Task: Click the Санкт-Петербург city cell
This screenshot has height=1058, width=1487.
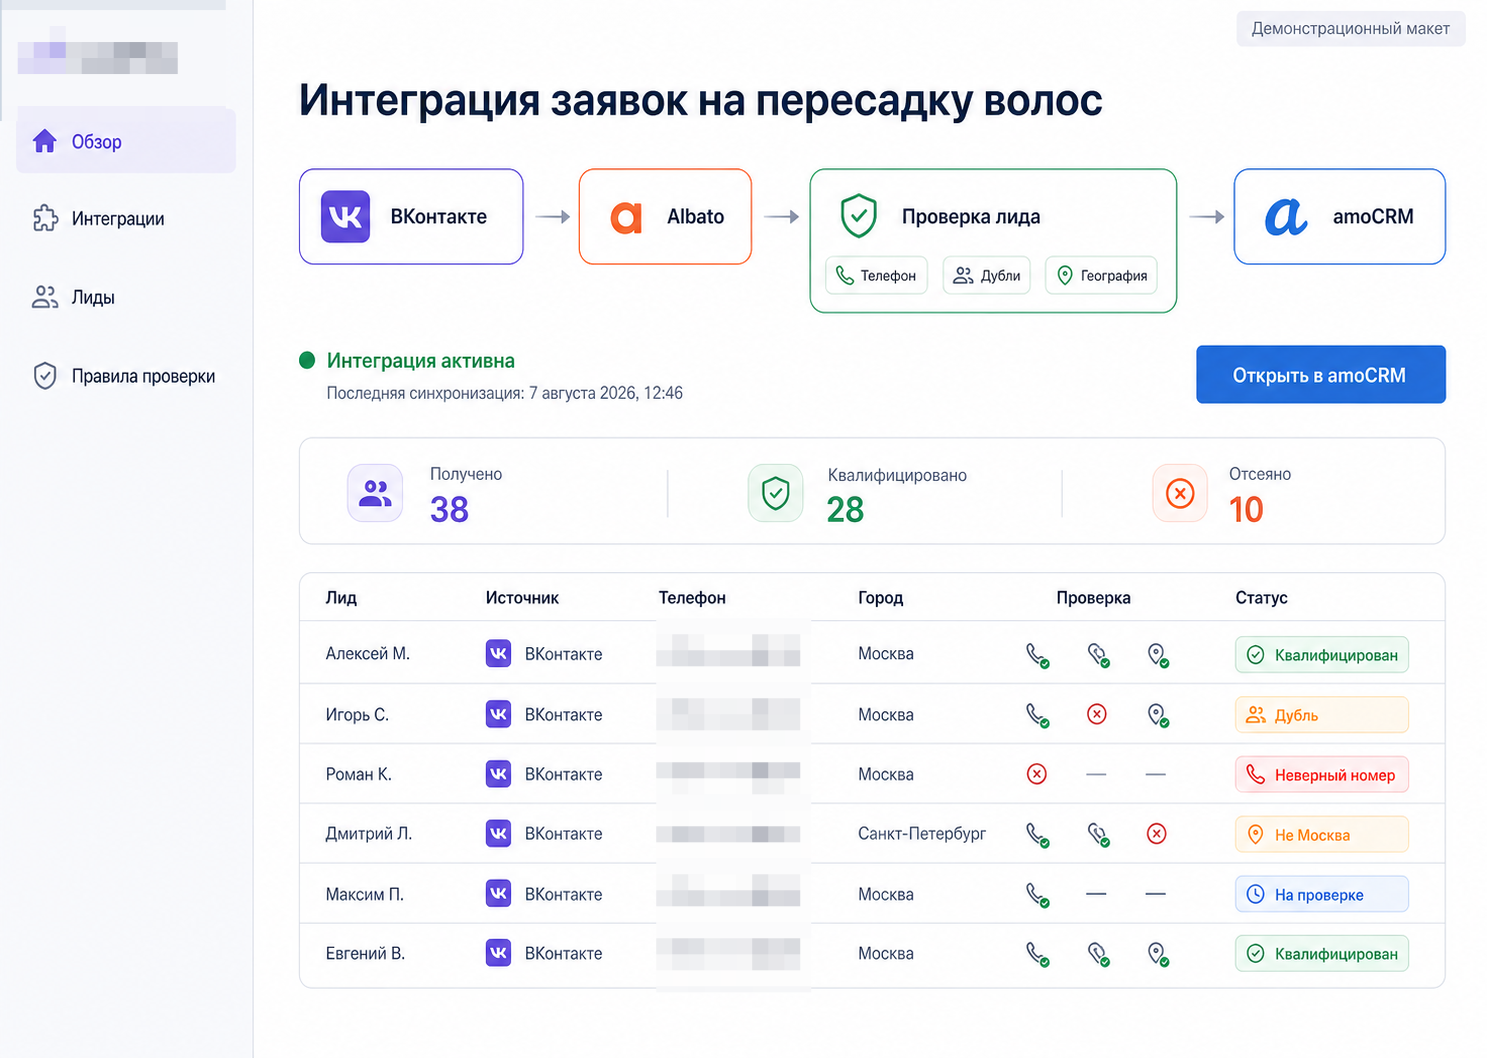Action: click(922, 834)
